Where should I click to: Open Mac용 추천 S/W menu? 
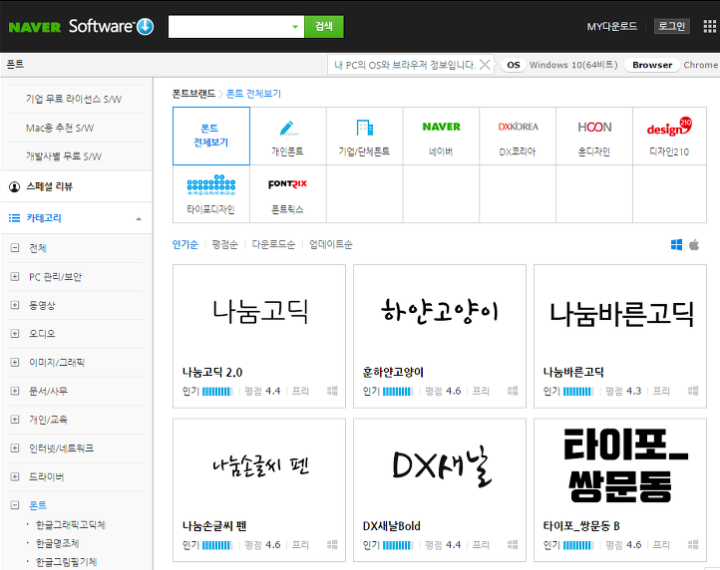pyautogui.click(x=60, y=128)
